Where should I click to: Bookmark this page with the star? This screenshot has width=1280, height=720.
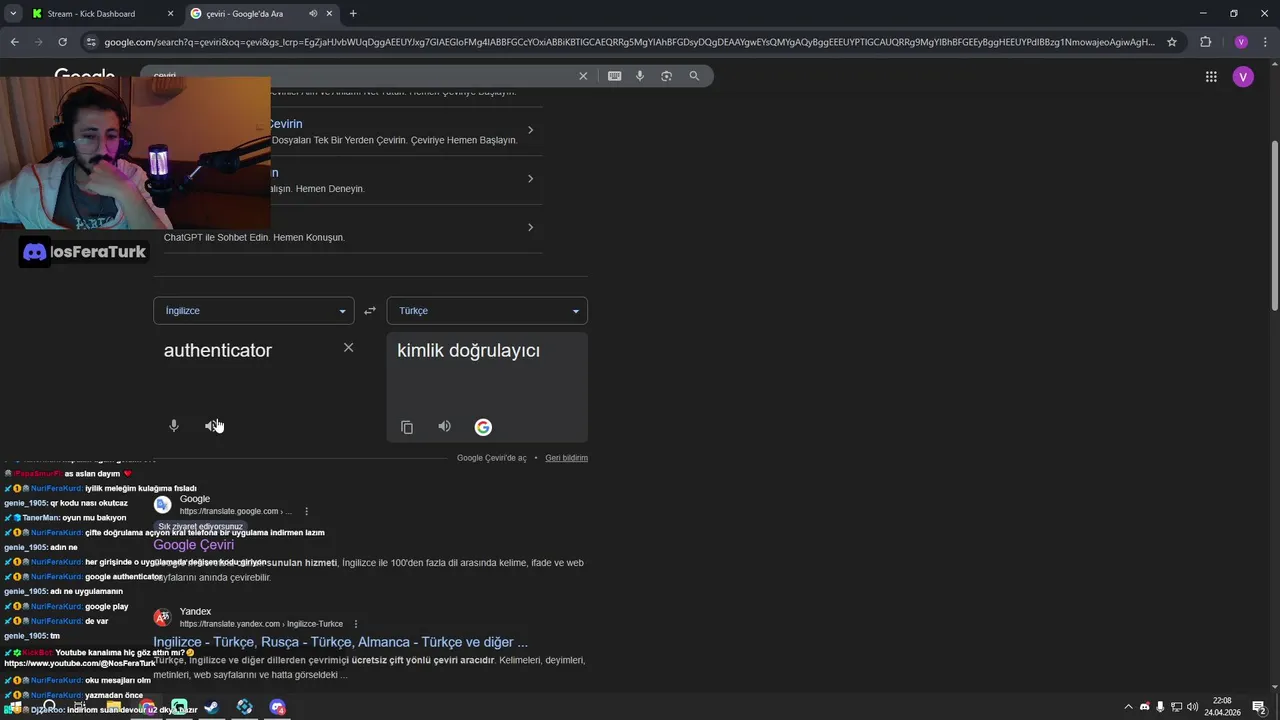pos(1172,42)
